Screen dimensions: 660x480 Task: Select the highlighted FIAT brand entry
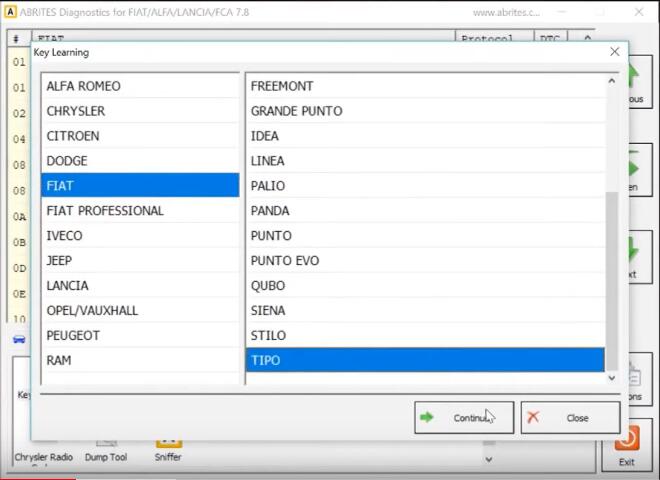(x=140, y=185)
